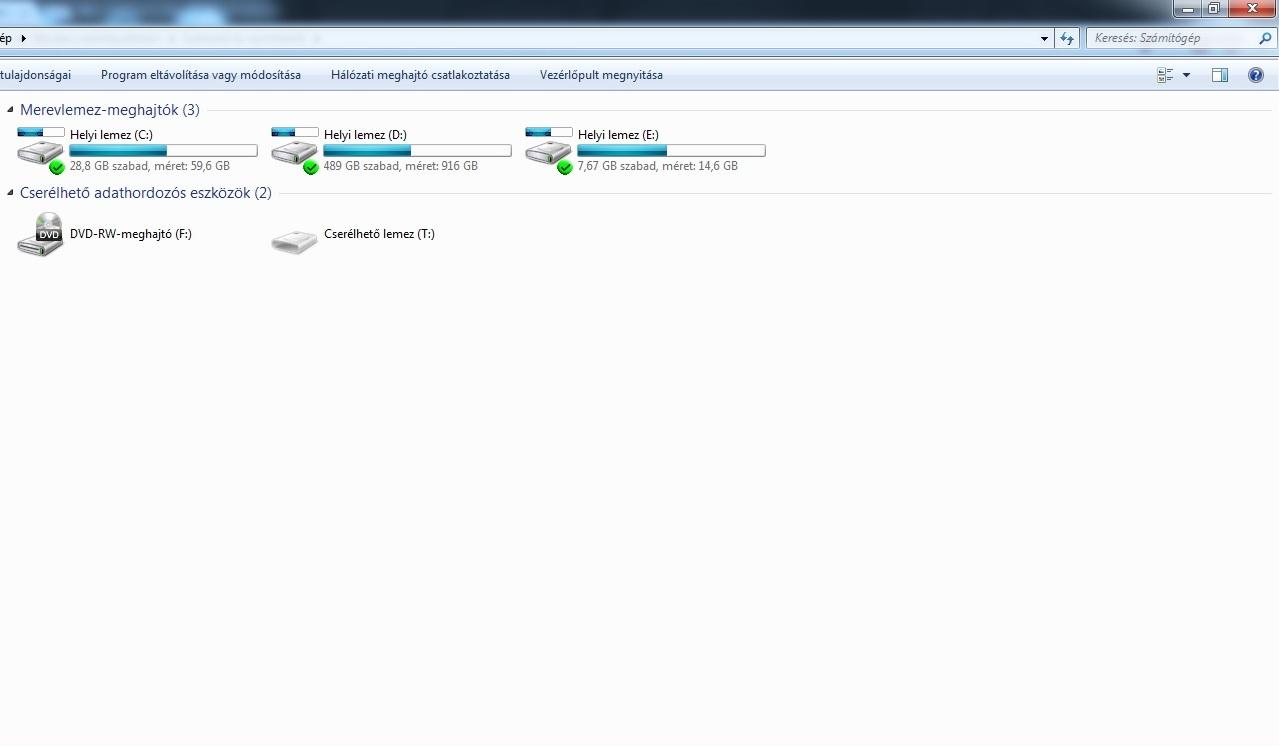Screen dimensions: 1279x746
Task: Collapse the Merevlemez-meghajtók group
Action: coord(11,110)
